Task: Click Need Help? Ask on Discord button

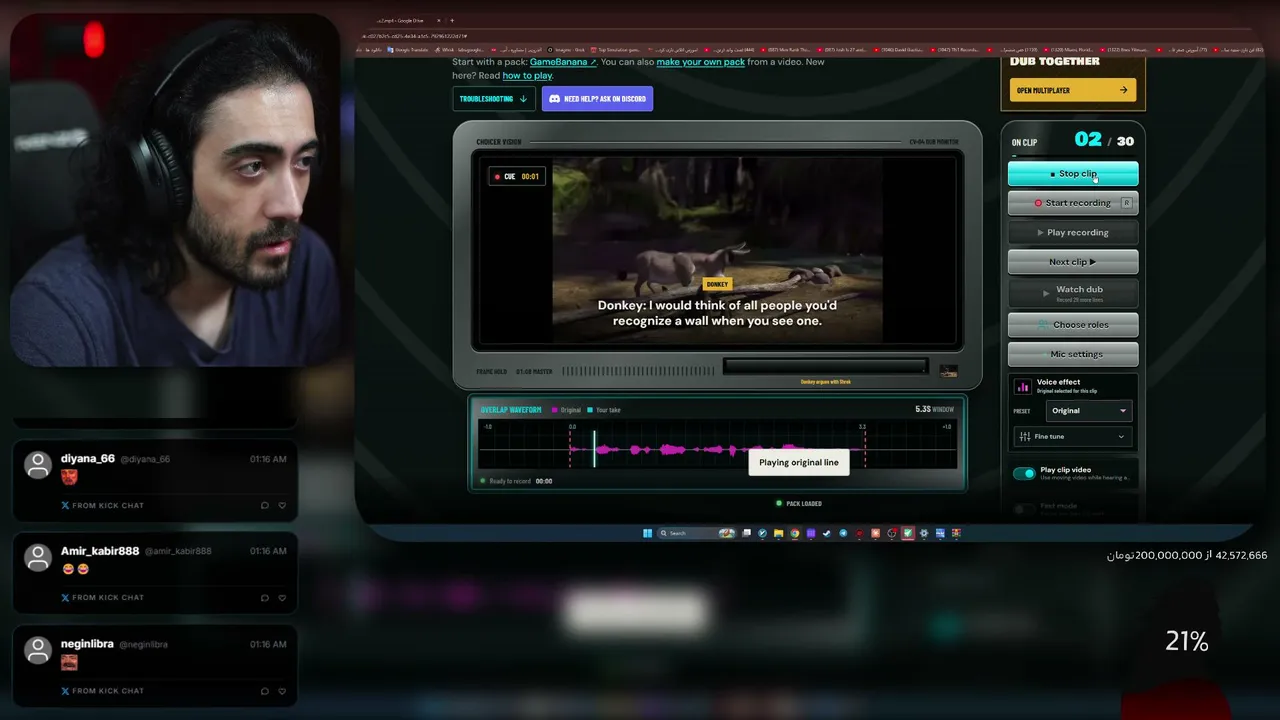Action: tap(597, 99)
